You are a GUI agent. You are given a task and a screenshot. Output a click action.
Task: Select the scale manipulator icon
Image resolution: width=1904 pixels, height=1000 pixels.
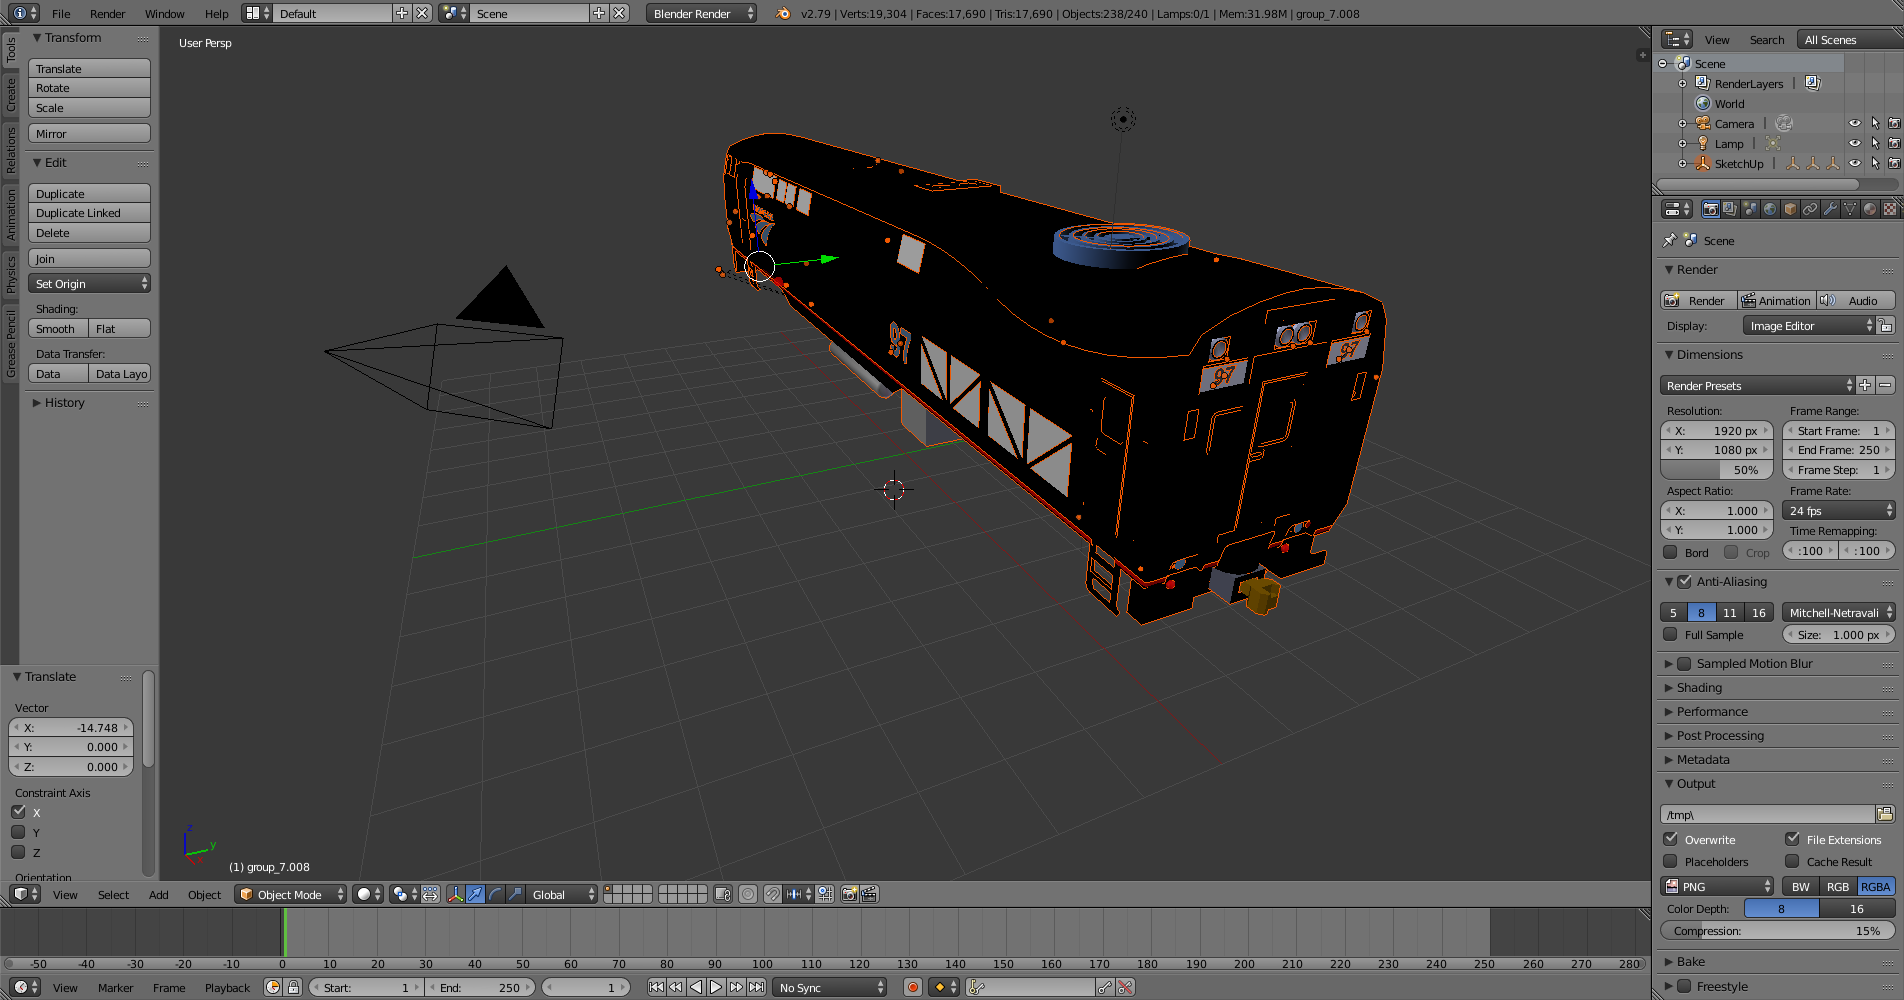click(515, 894)
